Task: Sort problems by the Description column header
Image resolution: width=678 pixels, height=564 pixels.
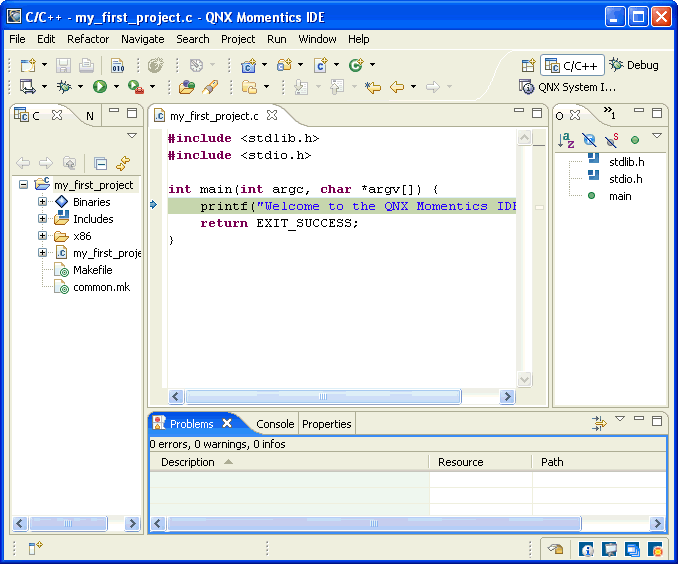Action: pyautogui.click(x=188, y=462)
